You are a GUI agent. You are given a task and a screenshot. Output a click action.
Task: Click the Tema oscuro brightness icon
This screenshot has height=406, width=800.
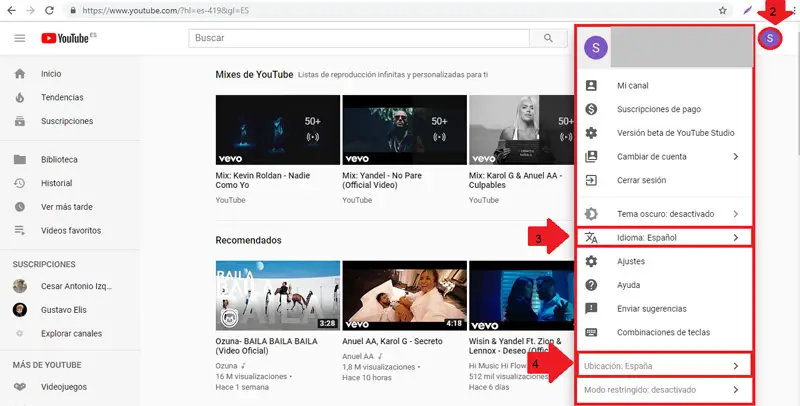point(591,214)
